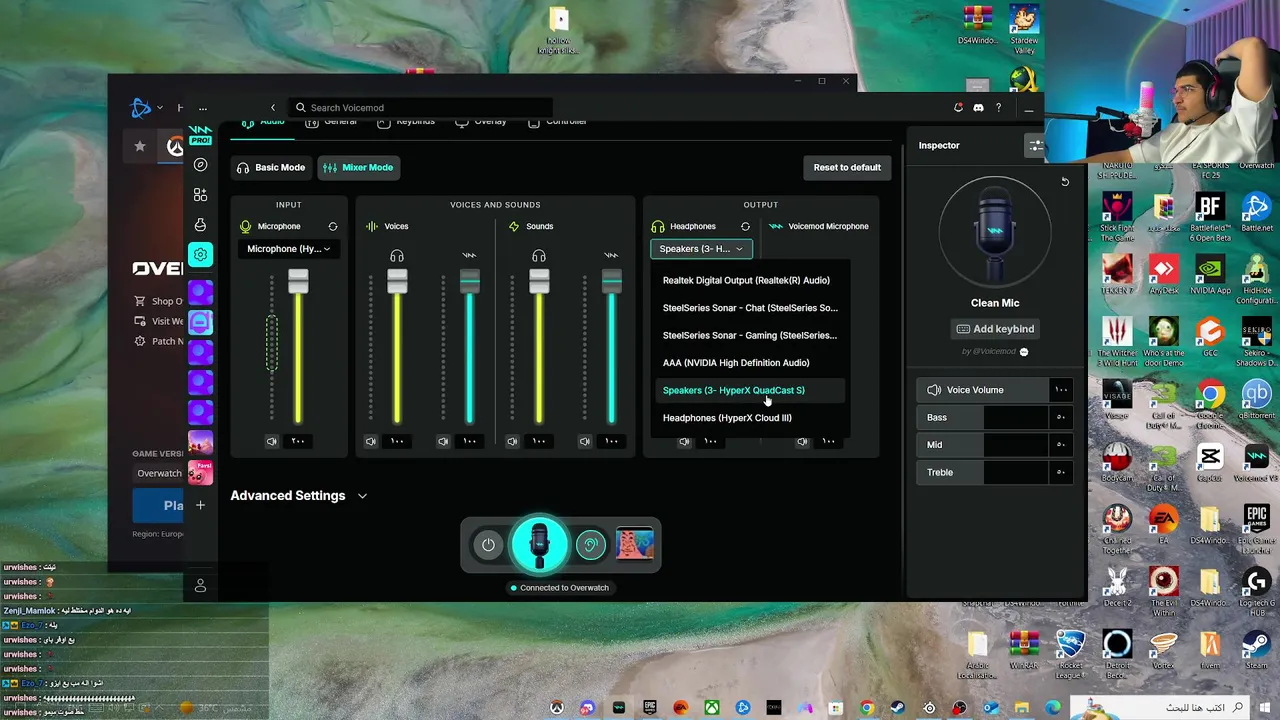Adjust the Mid slider in Inspector
Screen dimensions: 1280x720
[995, 445]
